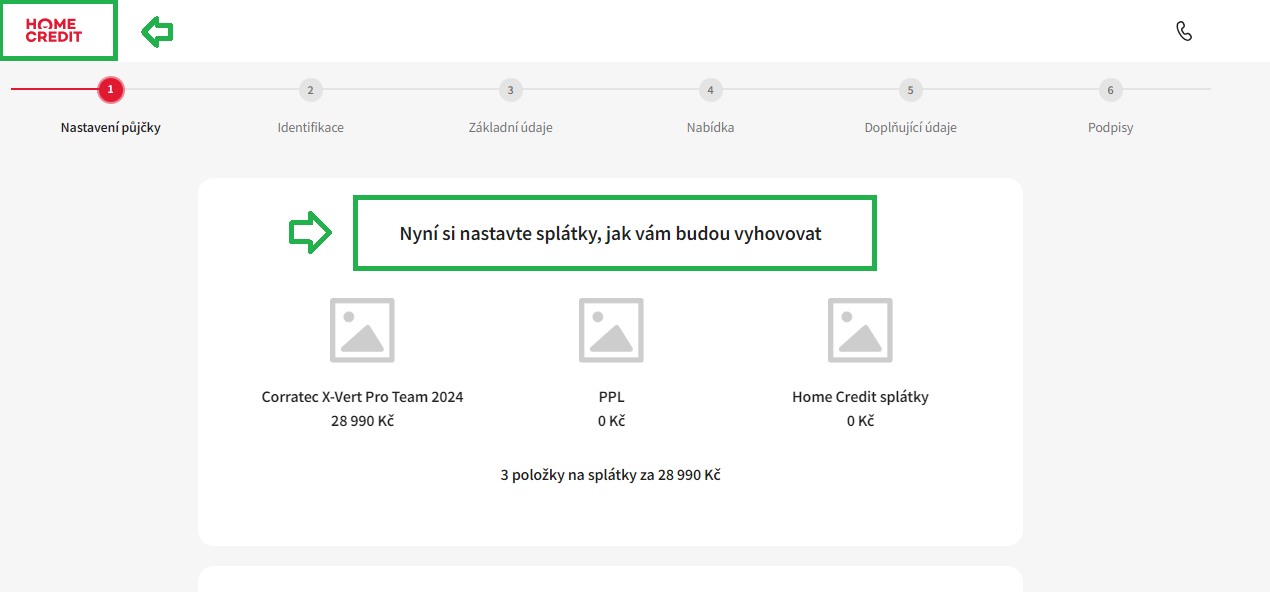Click the Home Credit splátky item name
The image size is (1270, 592).
[860, 397]
